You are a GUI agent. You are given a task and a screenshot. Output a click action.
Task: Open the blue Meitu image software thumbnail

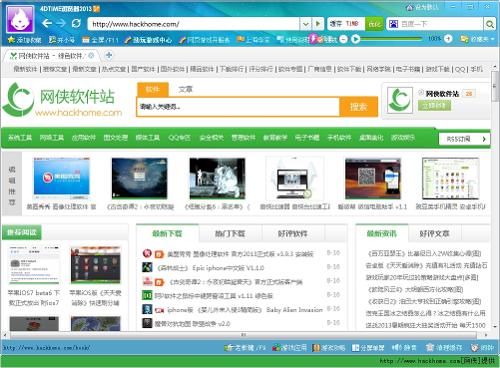62,178
